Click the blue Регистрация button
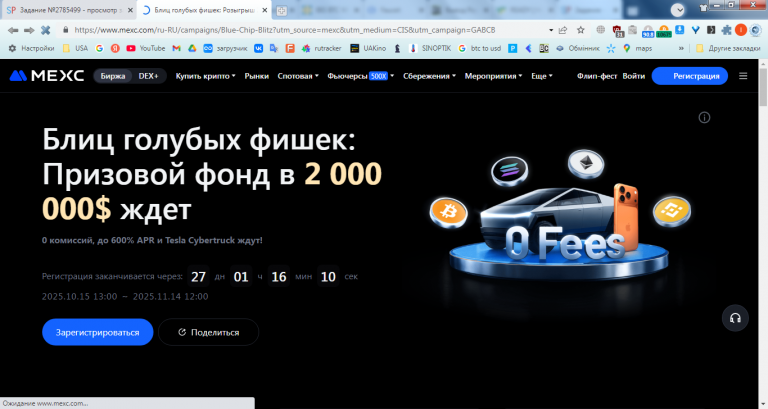 (x=690, y=76)
